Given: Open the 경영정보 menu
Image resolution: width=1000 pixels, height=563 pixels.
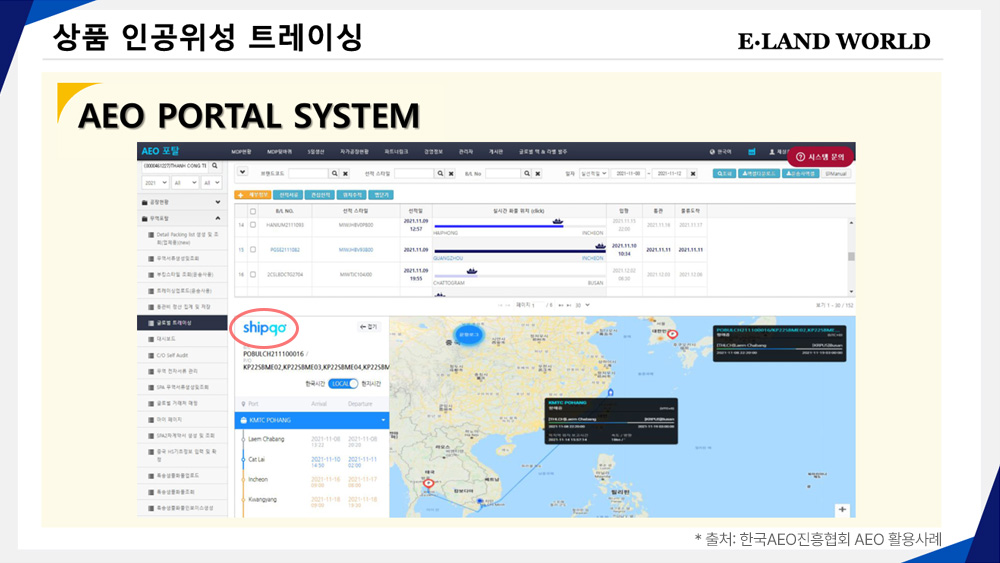Looking at the screenshot, I should 433,152.
